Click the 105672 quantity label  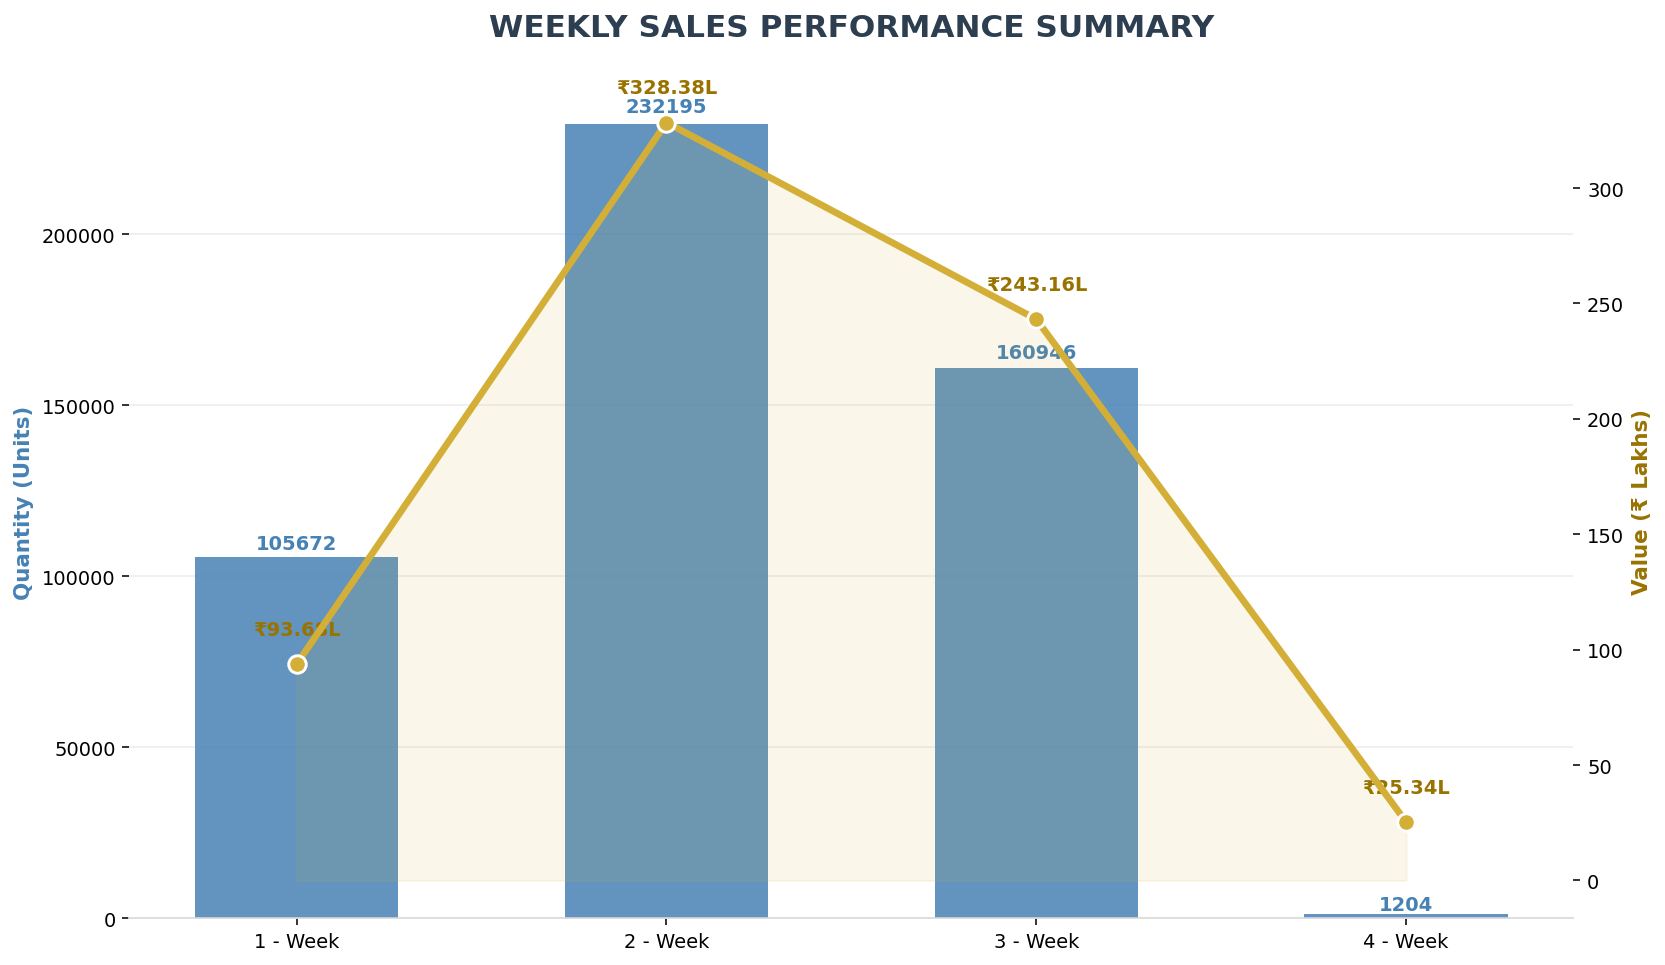click(296, 544)
